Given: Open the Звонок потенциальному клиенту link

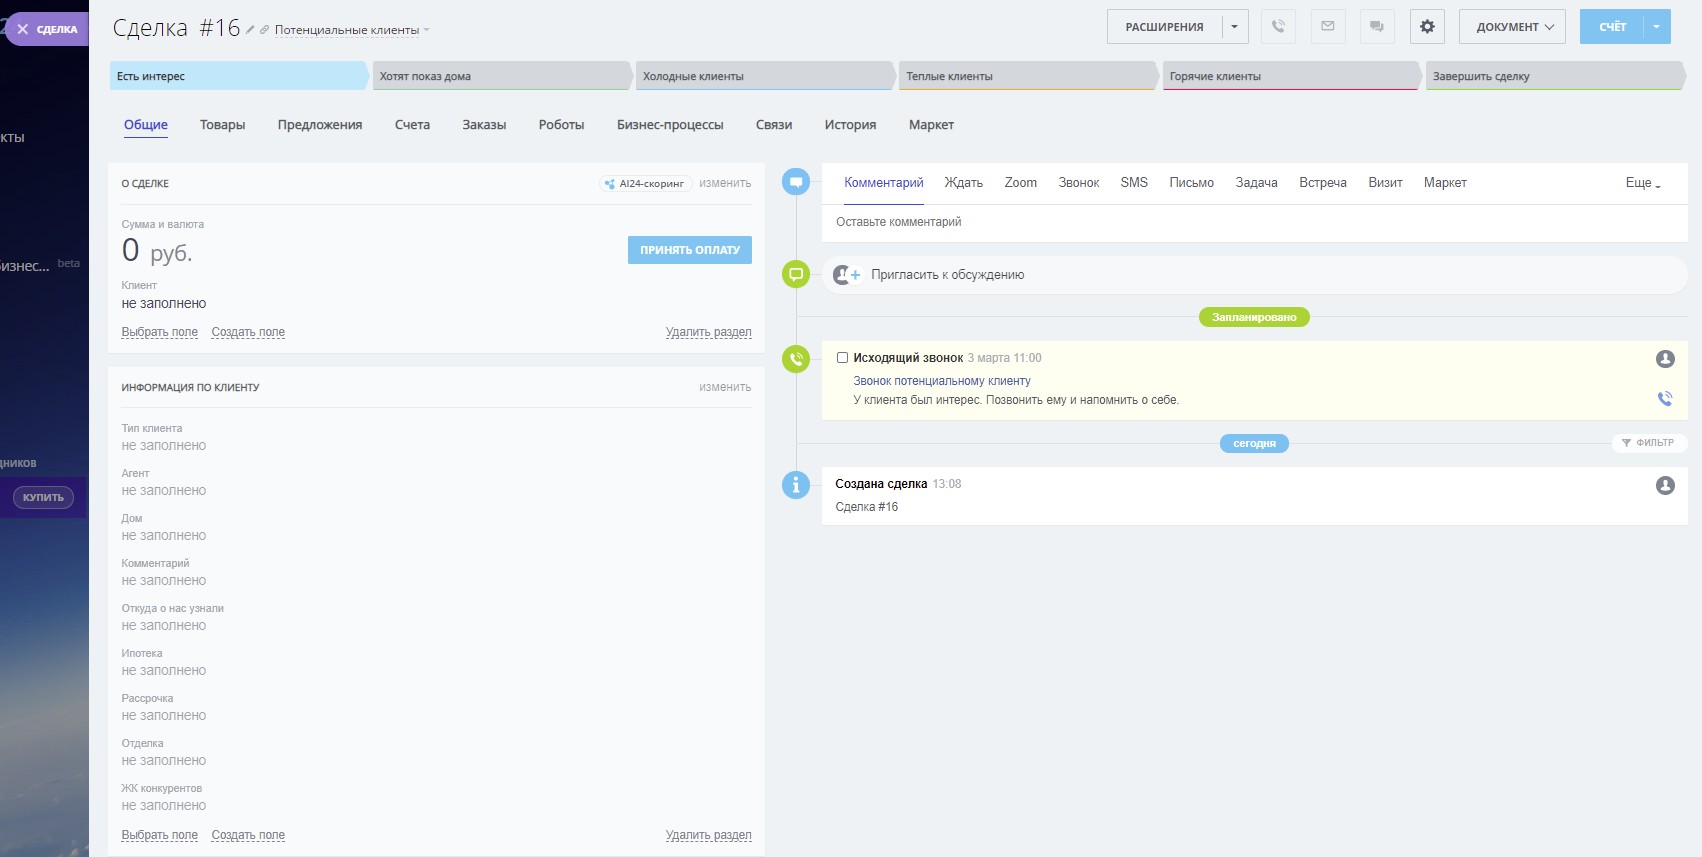Looking at the screenshot, I should pos(941,381).
